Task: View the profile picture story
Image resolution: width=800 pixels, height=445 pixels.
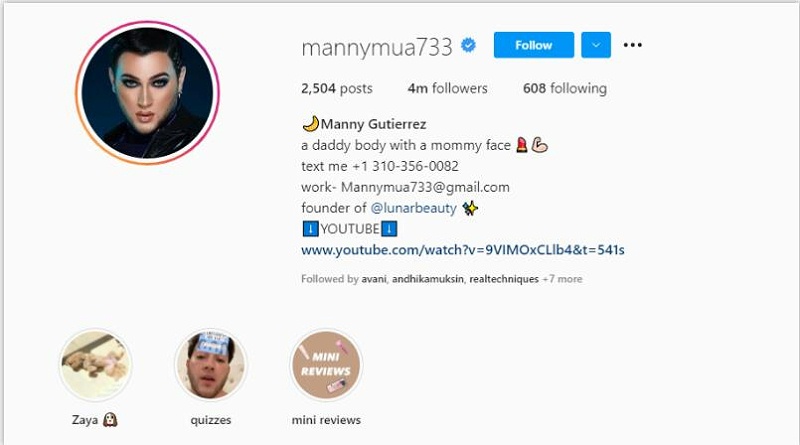Action: pos(147,93)
